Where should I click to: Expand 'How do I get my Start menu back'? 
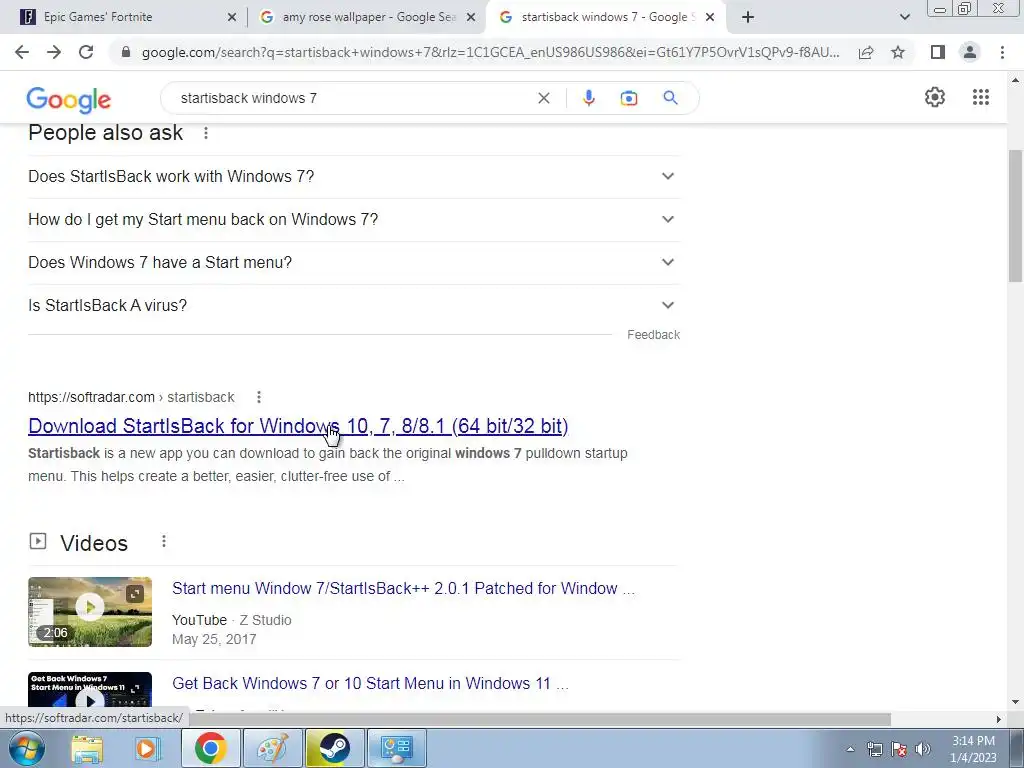(354, 219)
